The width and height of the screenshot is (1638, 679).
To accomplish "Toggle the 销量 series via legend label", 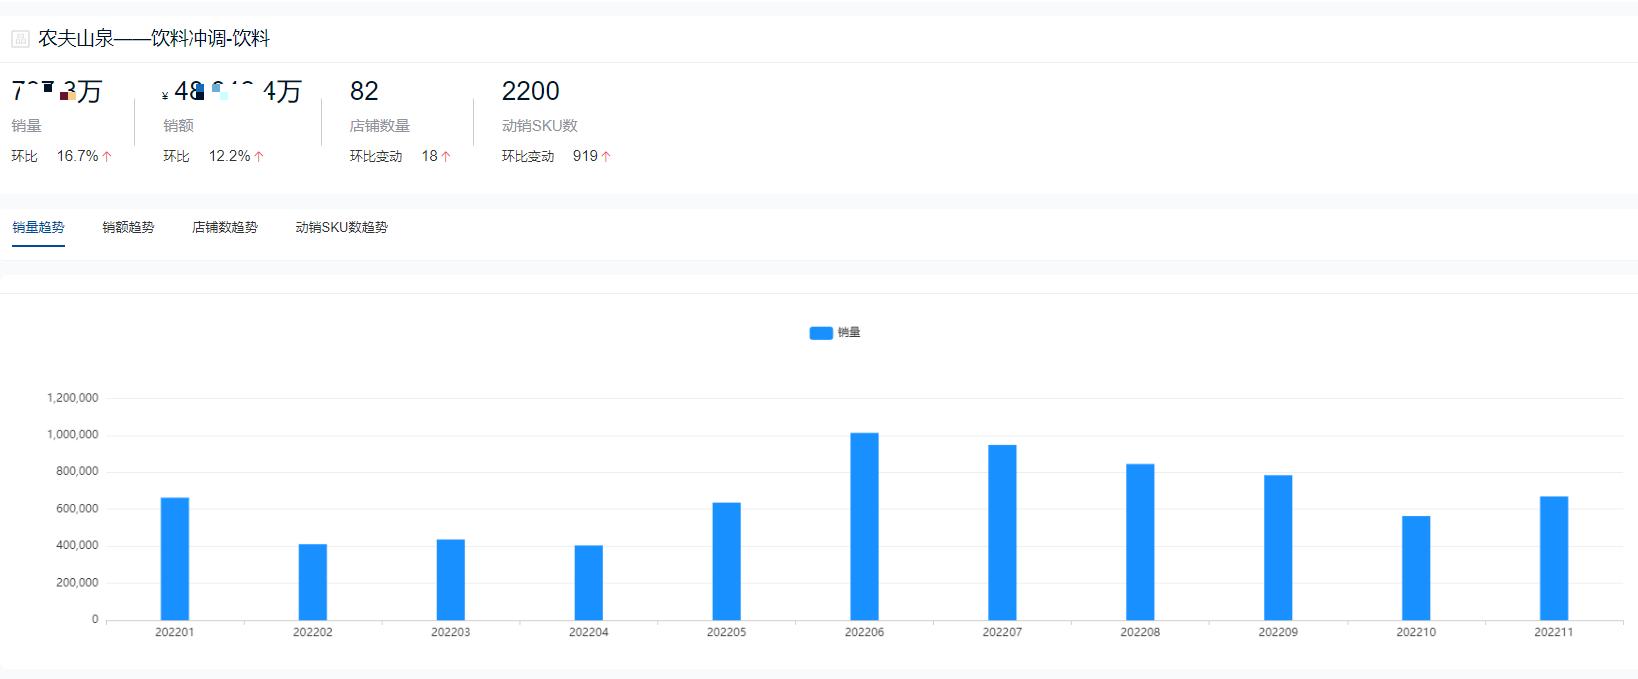I will (849, 333).
